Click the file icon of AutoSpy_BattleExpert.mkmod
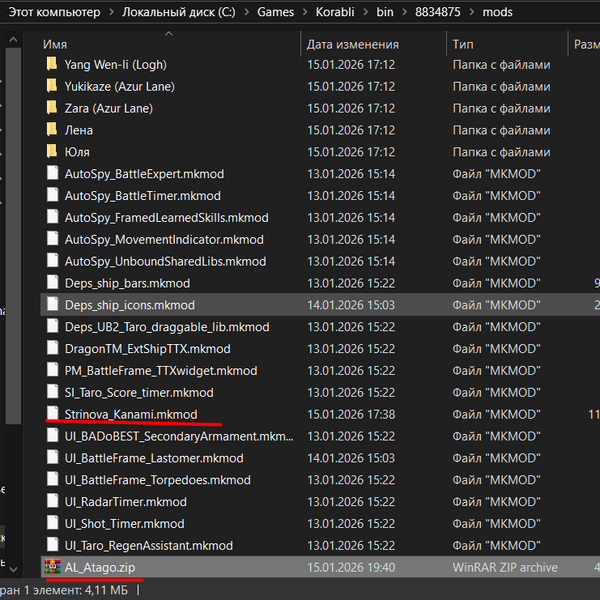 point(52,174)
